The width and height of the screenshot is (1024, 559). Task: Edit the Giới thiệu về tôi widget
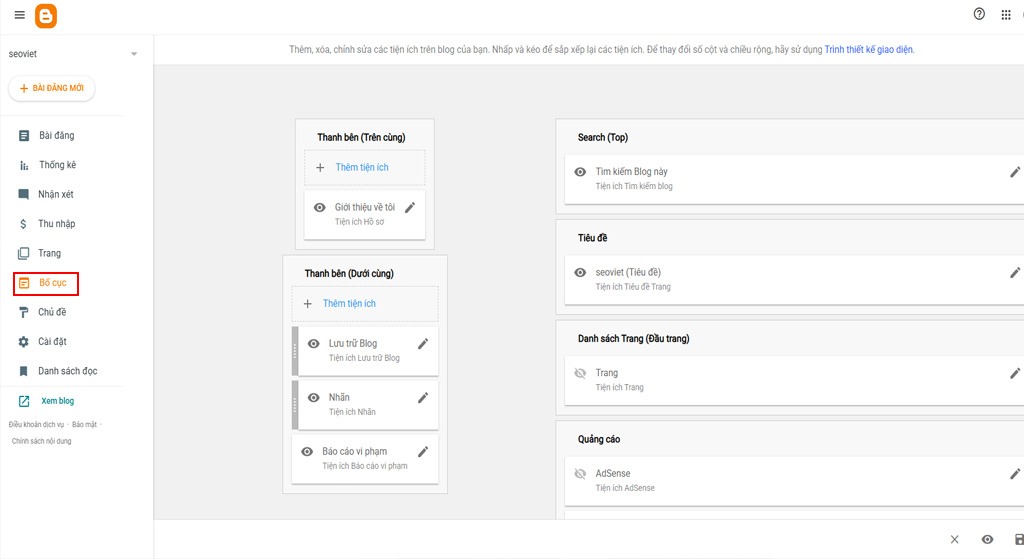click(409, 208)
